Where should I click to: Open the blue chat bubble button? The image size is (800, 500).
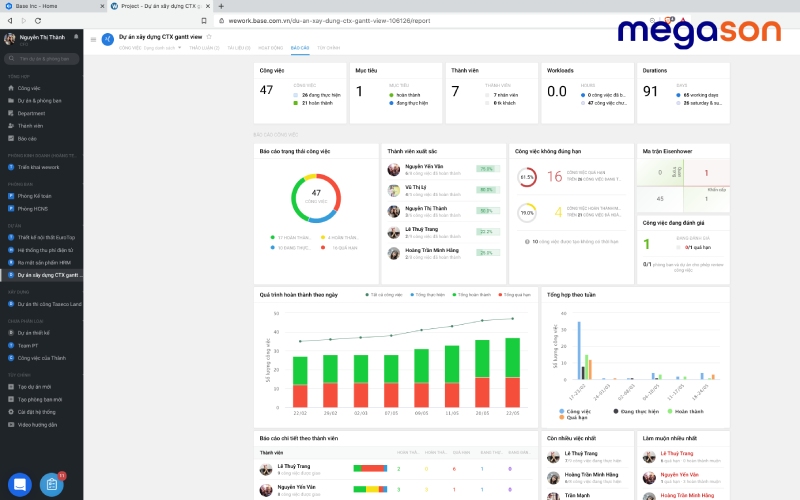[18, 484]
